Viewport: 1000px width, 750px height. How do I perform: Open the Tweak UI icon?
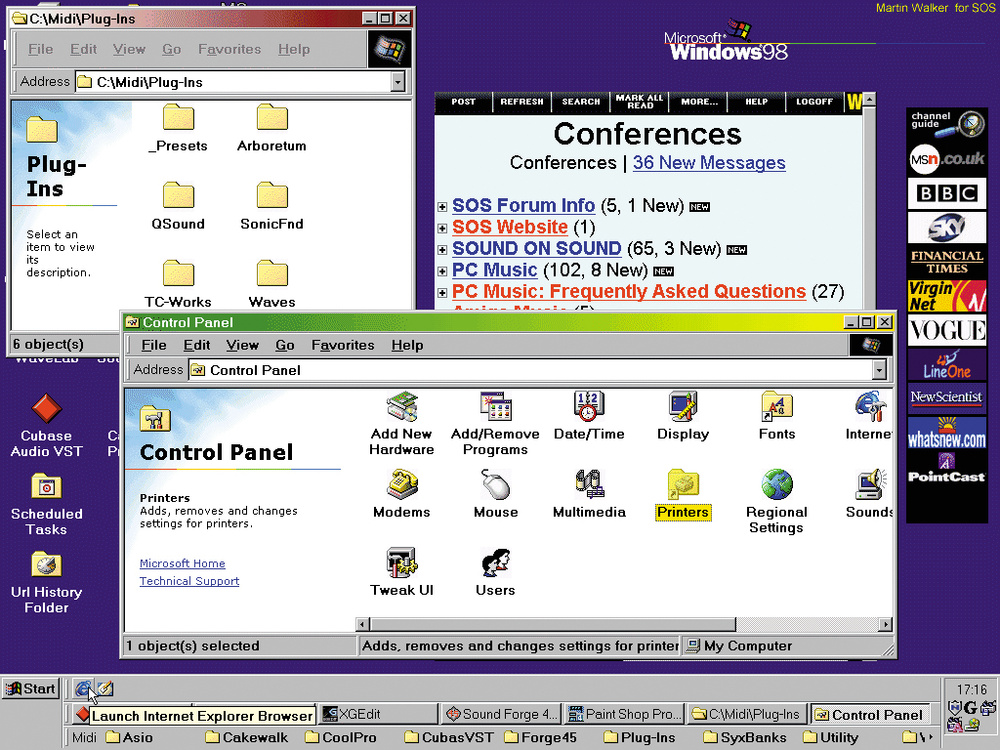(401, 564)
